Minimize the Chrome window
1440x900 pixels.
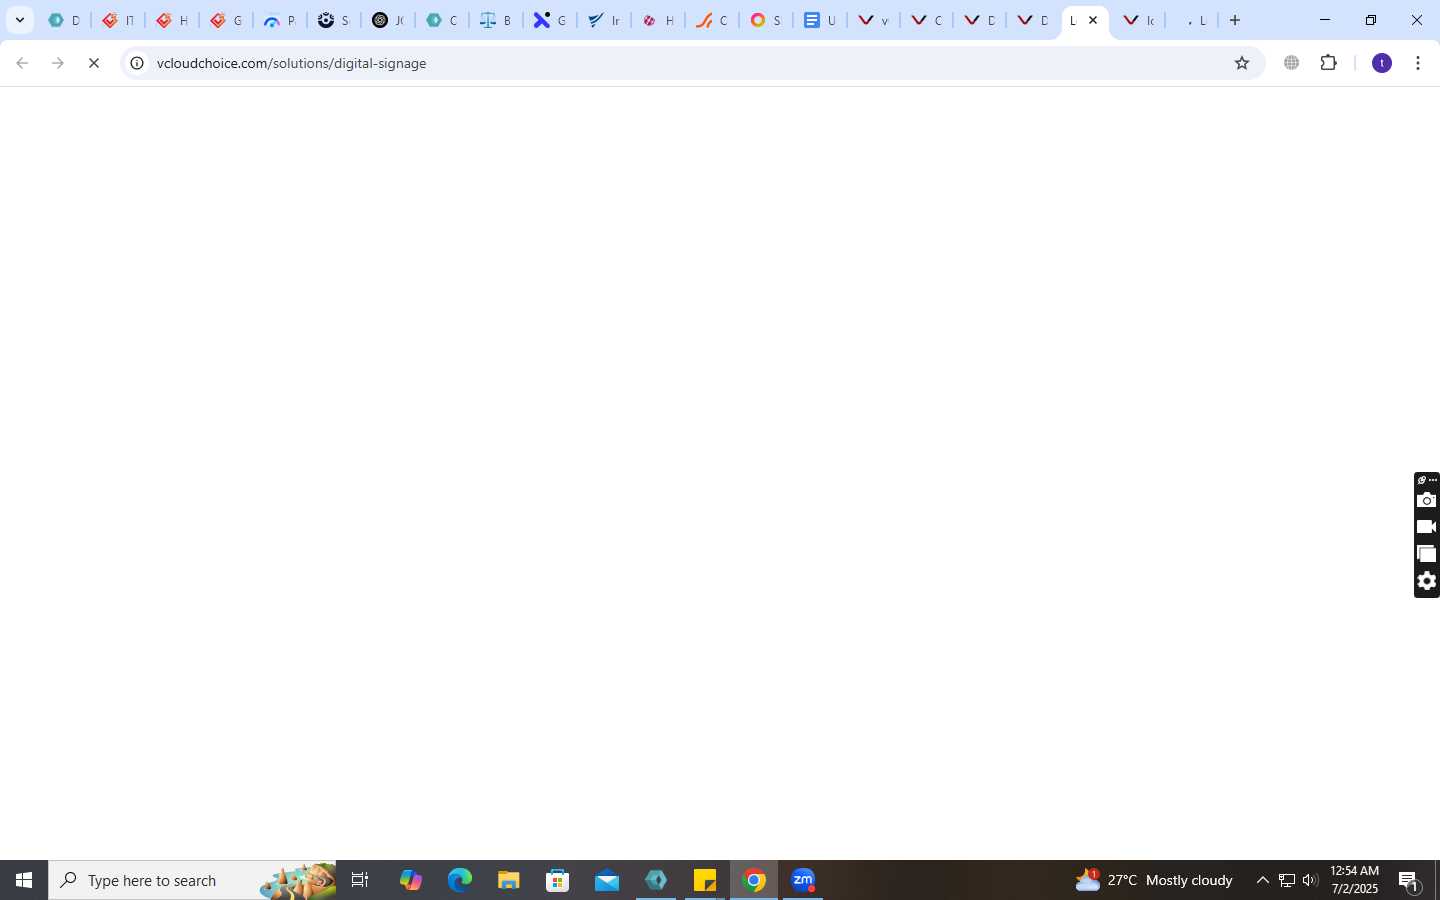1325,20
